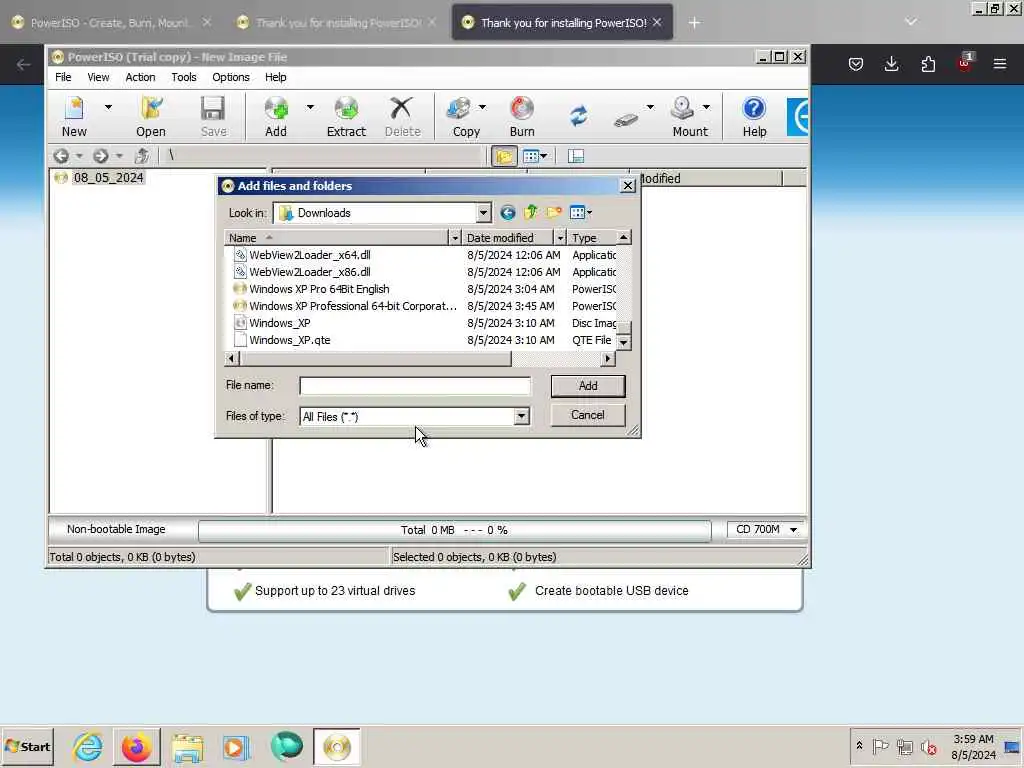Select Windows_XP.qte file
The image size is (1024, 768).
coord(289,340)
